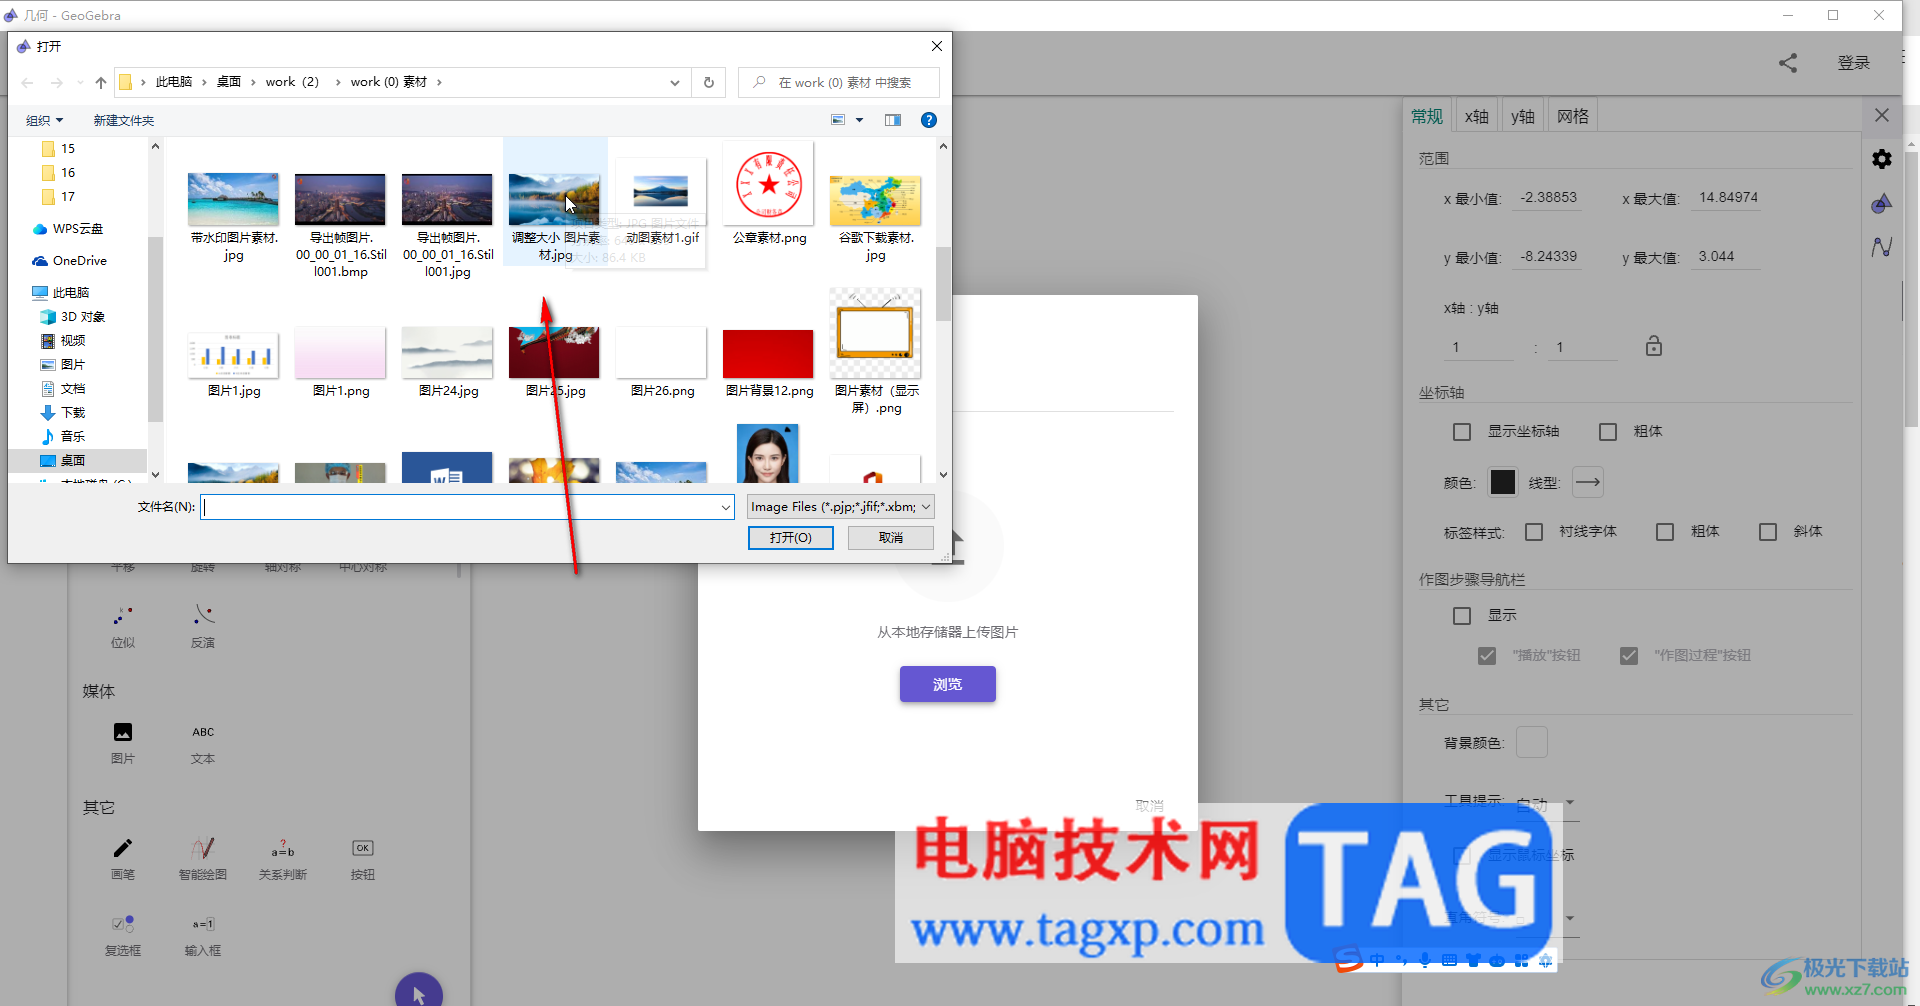Select the 复选框 checkbox tool

(x=123, y=924)
